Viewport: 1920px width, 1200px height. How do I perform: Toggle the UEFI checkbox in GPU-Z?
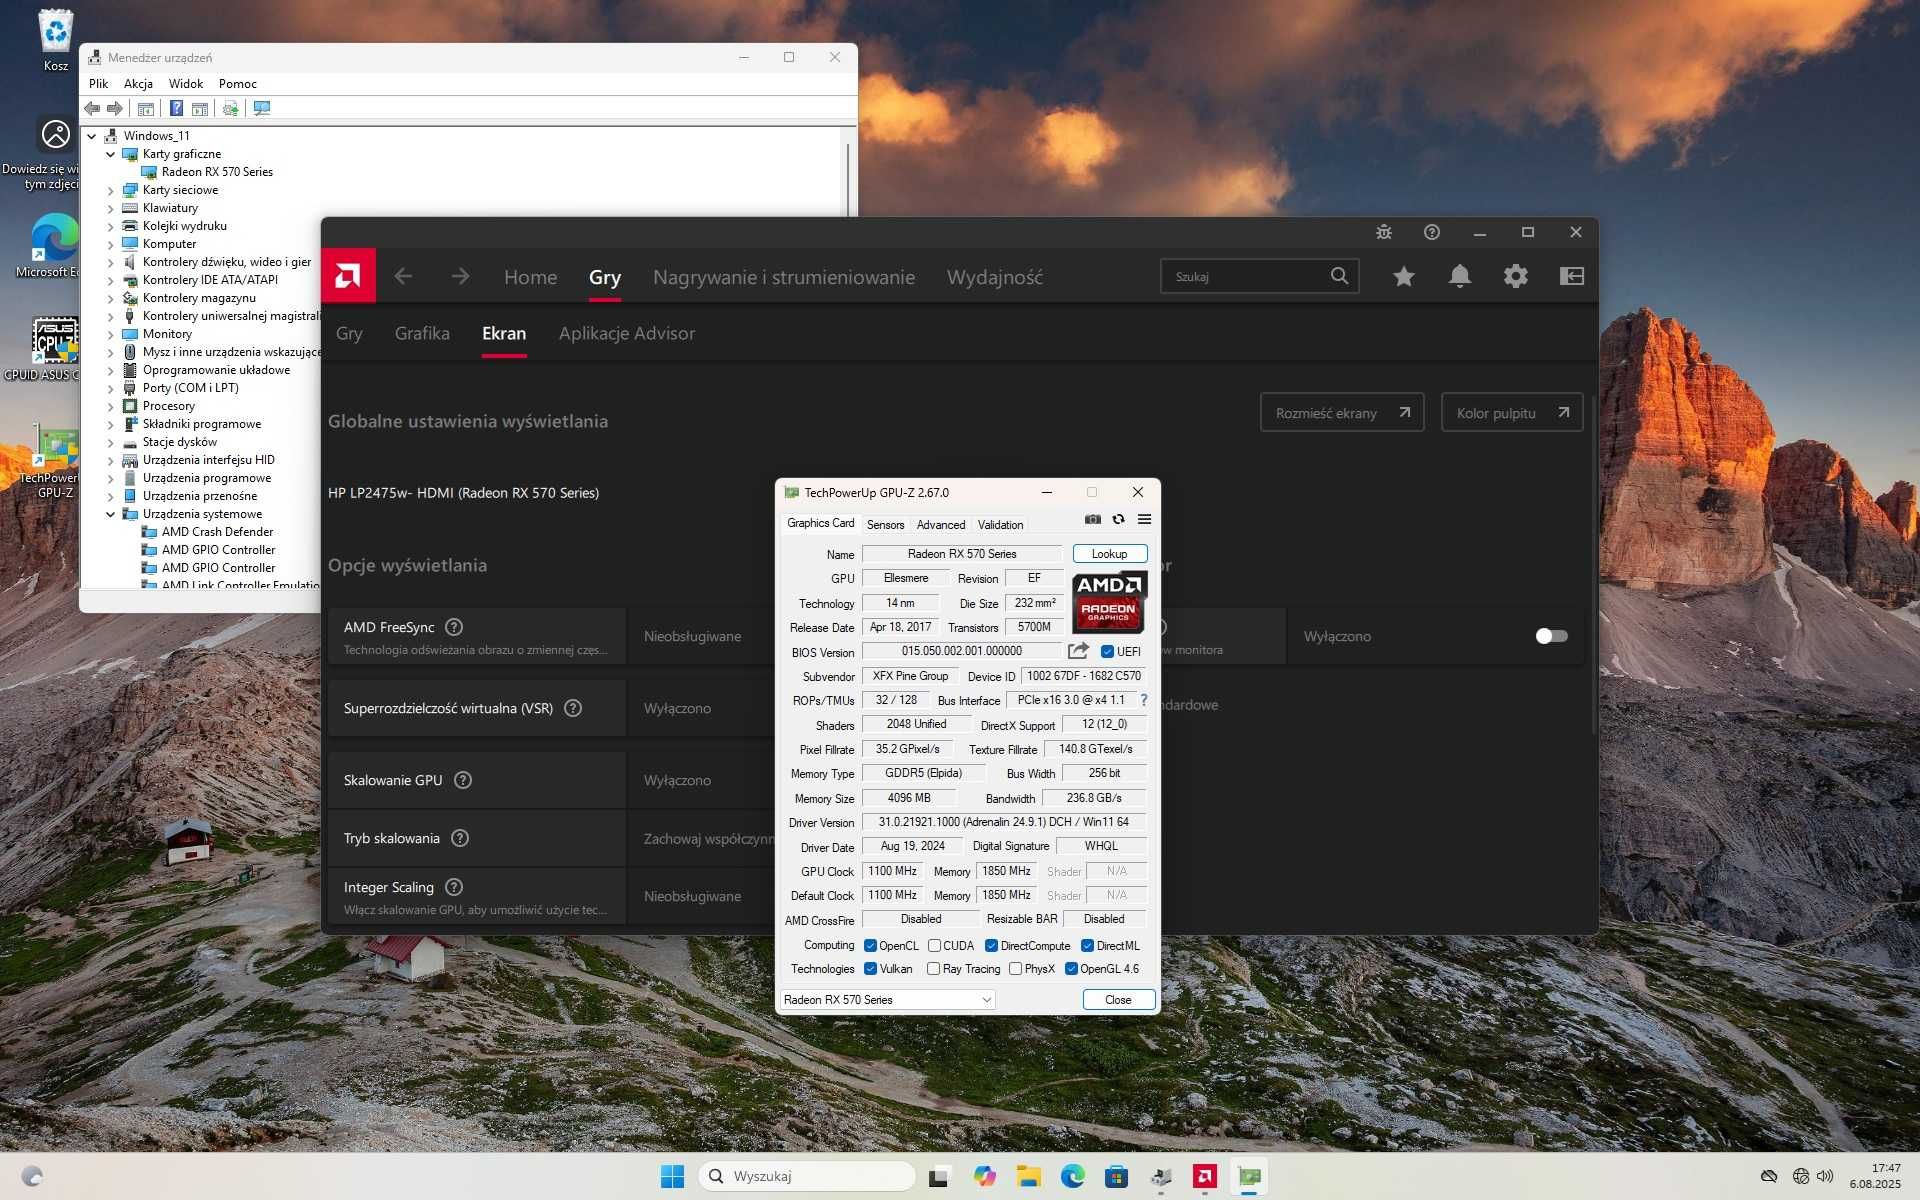tap(1107, 651)
